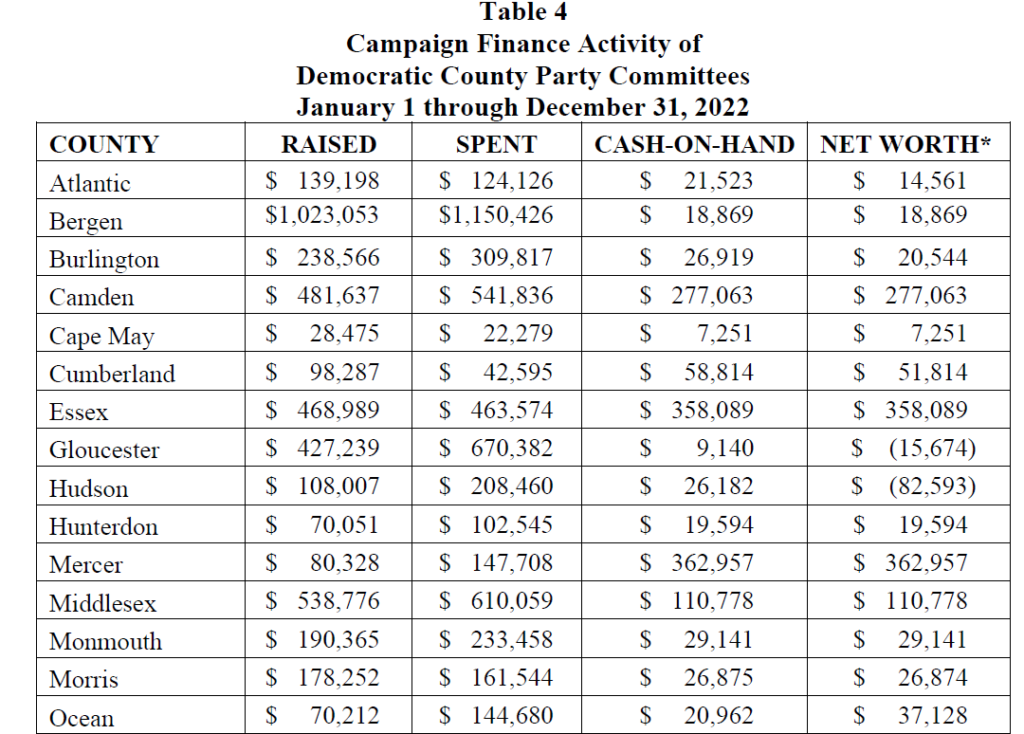Click the CASH-ON-HAND column header

click(694, 144)
